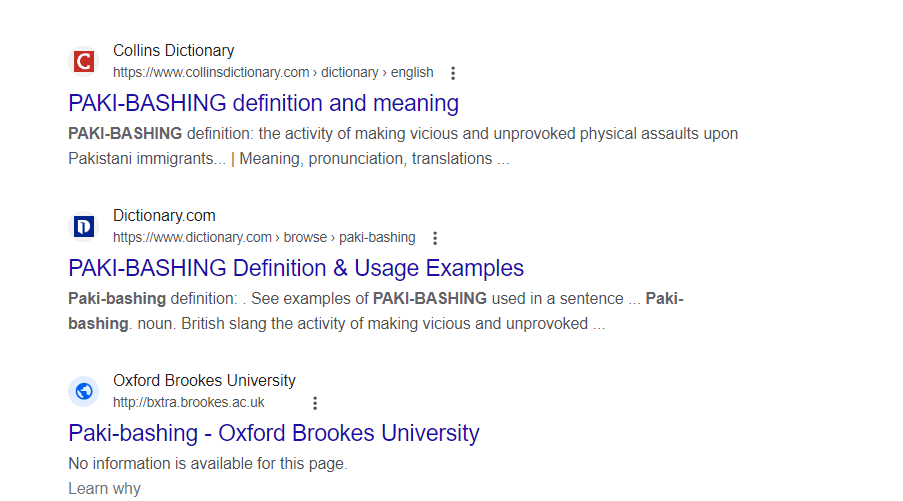Click the dictionary.com browse URL breadcrumb
903x501 pixels.
(x=264, y=237)
